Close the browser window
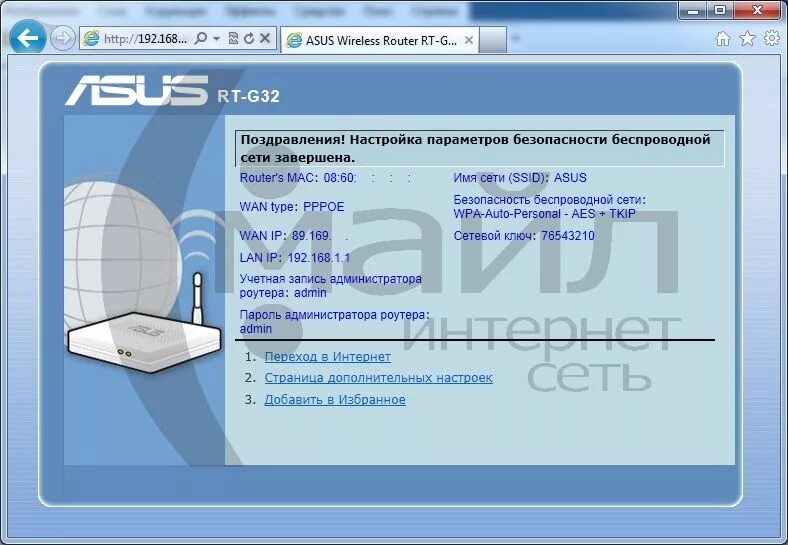This screenshot has height=545, width=788. tap(758, 10)
